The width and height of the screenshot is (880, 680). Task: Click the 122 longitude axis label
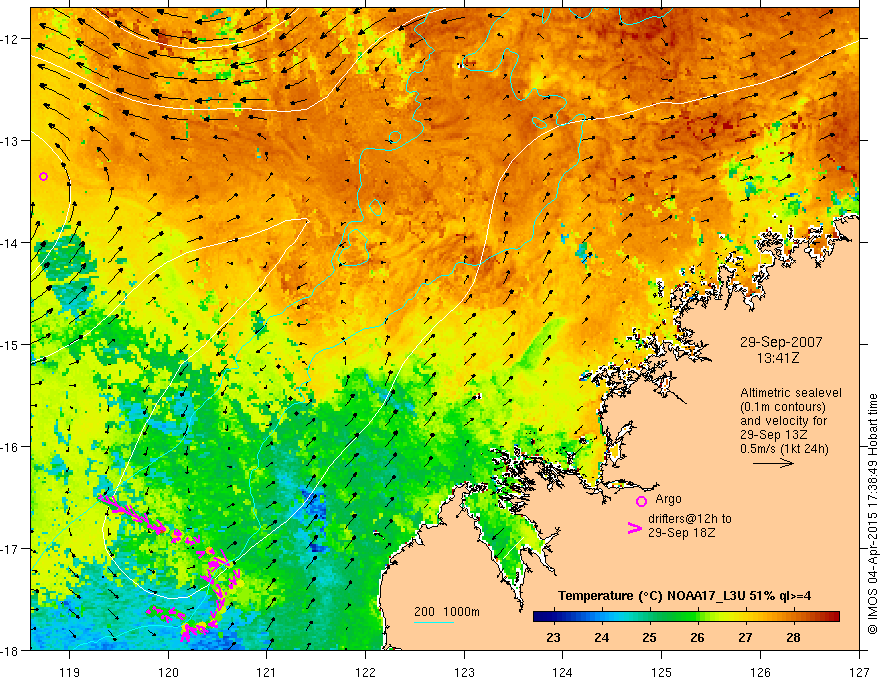click(x=365, y=672)
